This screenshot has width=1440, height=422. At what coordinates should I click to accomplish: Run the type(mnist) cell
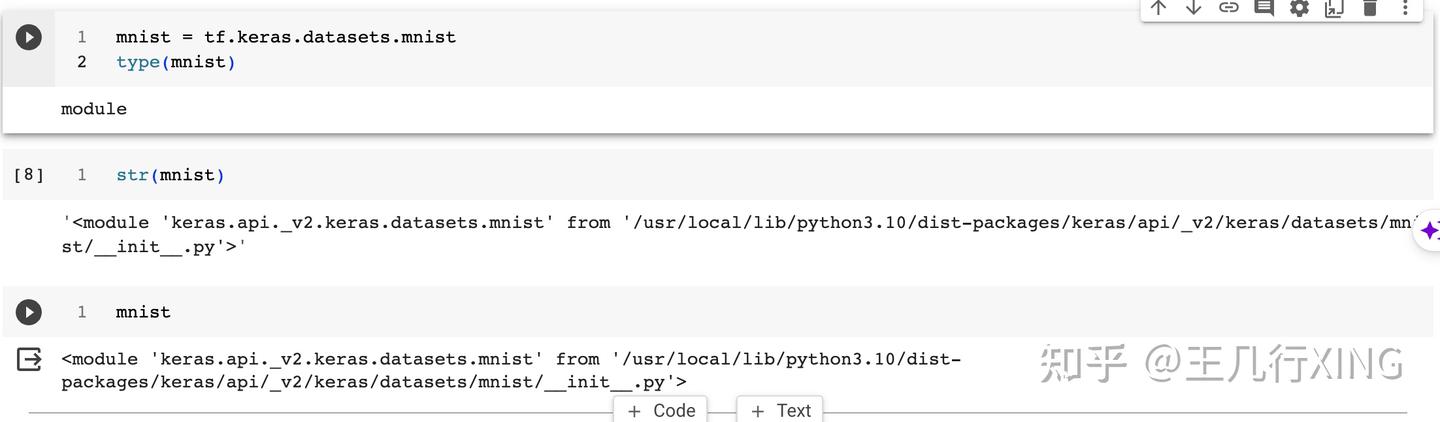(x=29, y=38)
